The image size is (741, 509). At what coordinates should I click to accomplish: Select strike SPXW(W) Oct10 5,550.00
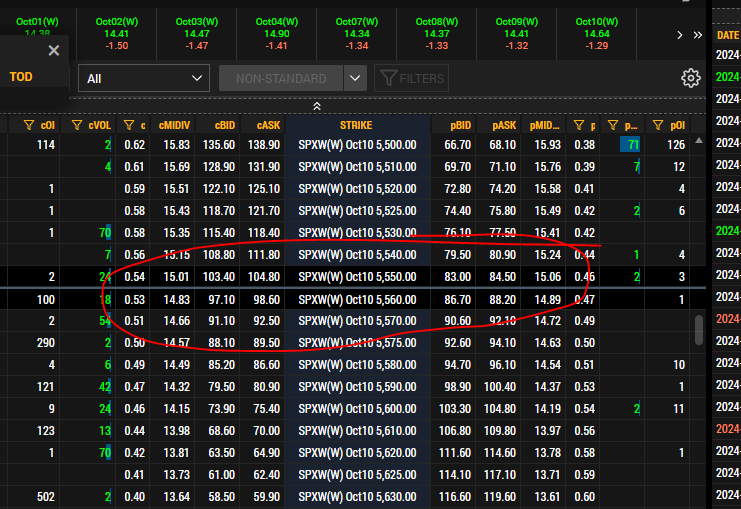(357, 277)
